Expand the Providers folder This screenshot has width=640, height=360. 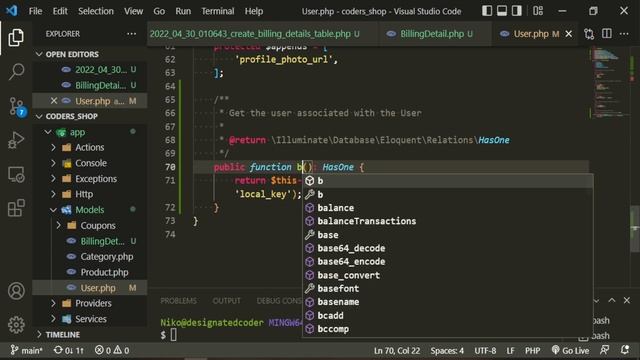click(53, 303)
